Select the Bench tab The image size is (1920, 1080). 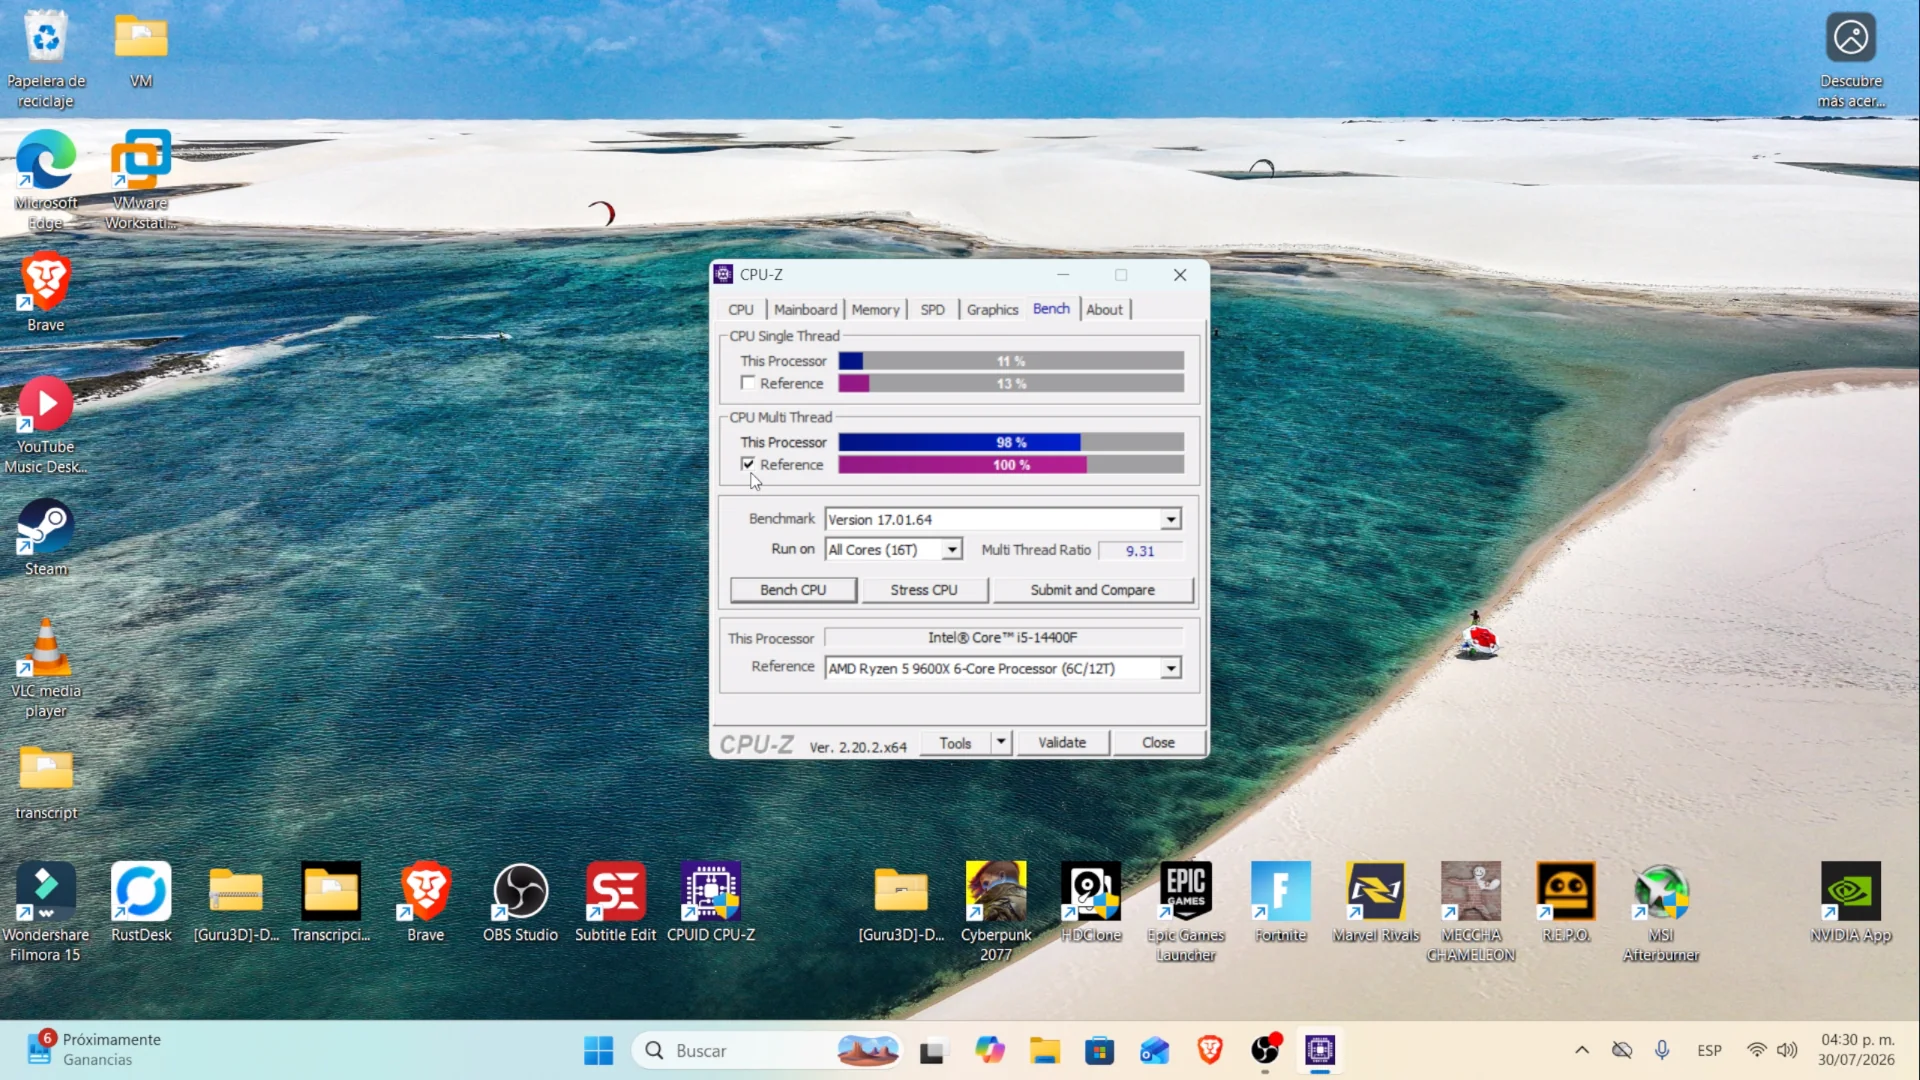coord(1051,309)
